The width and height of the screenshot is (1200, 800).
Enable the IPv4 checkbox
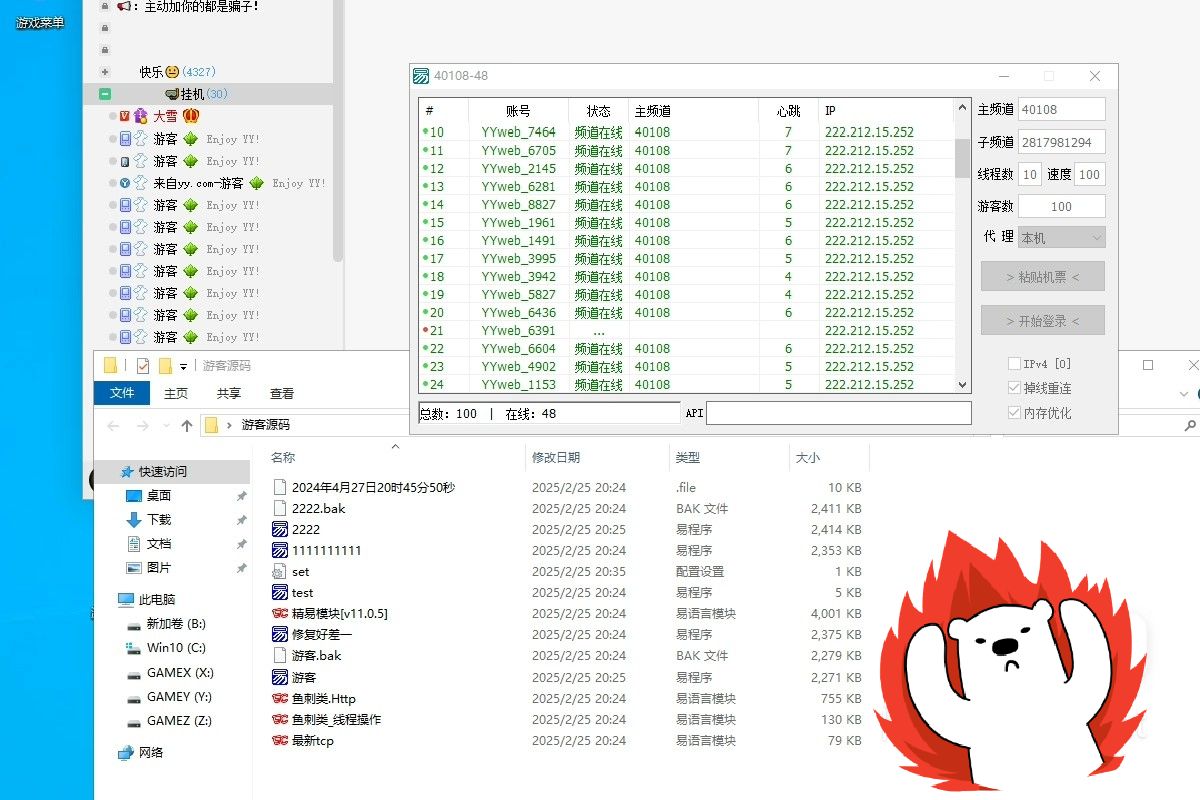point(1016,363)
